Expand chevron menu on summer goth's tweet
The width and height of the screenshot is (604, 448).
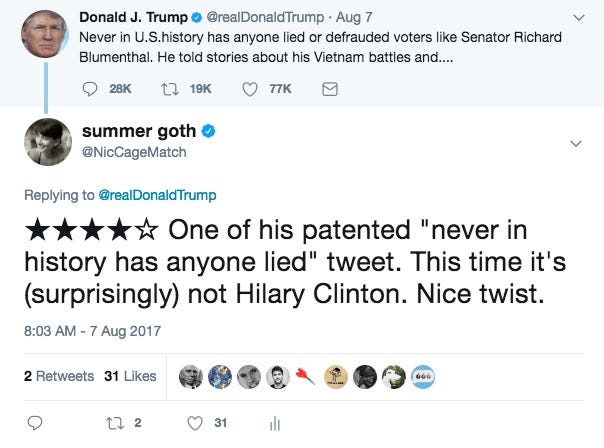pyautogui.click(x=575, y=144)
